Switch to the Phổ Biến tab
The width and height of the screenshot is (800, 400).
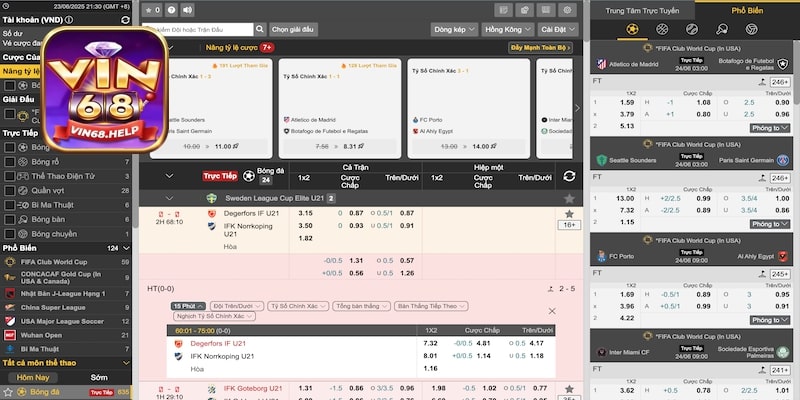[747, 10]
